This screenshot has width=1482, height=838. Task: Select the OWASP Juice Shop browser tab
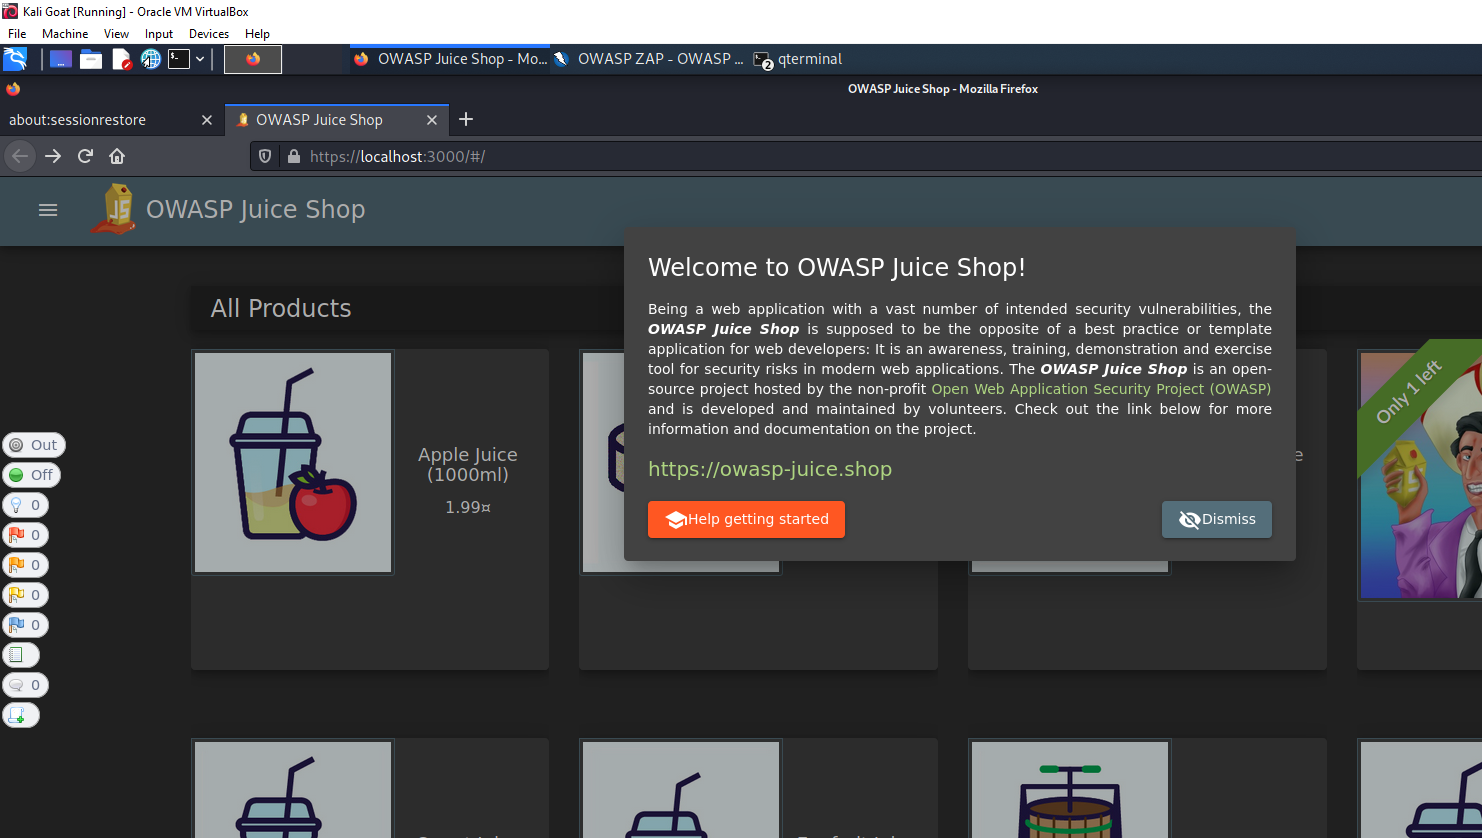pos(336,120)
